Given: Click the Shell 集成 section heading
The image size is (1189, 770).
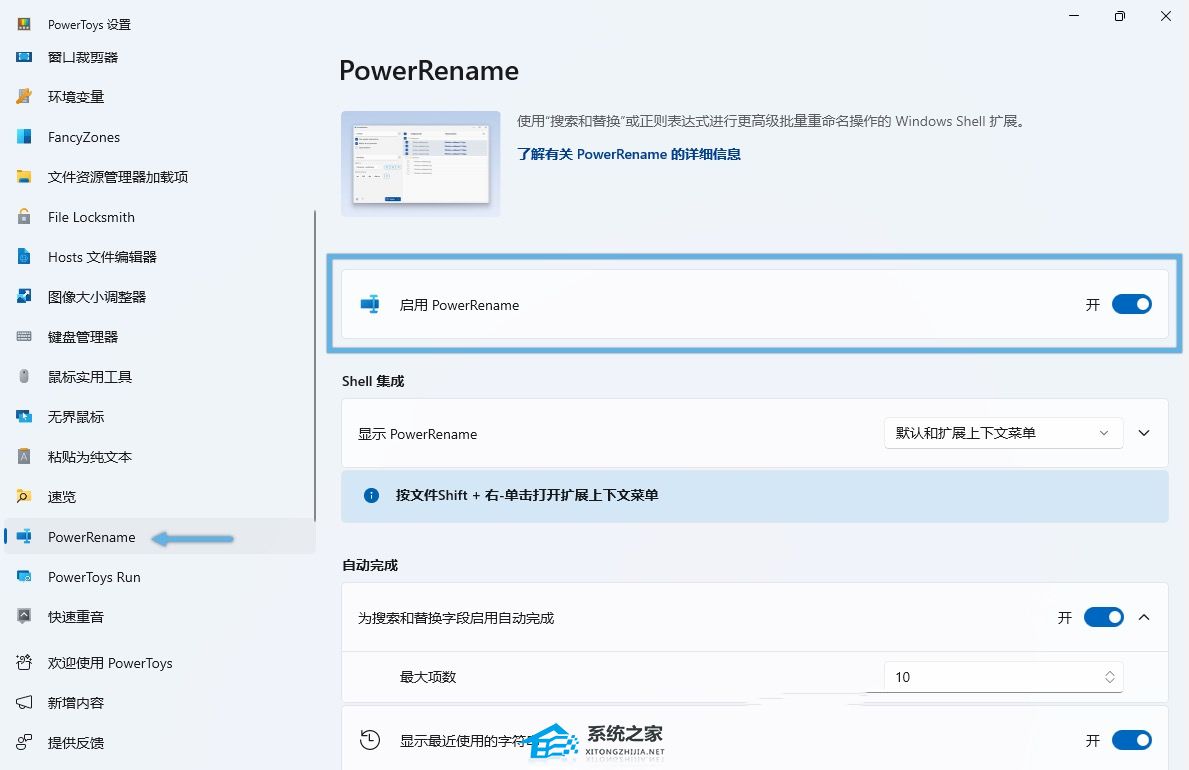Looking at the screenshot, I should [372, 381].
